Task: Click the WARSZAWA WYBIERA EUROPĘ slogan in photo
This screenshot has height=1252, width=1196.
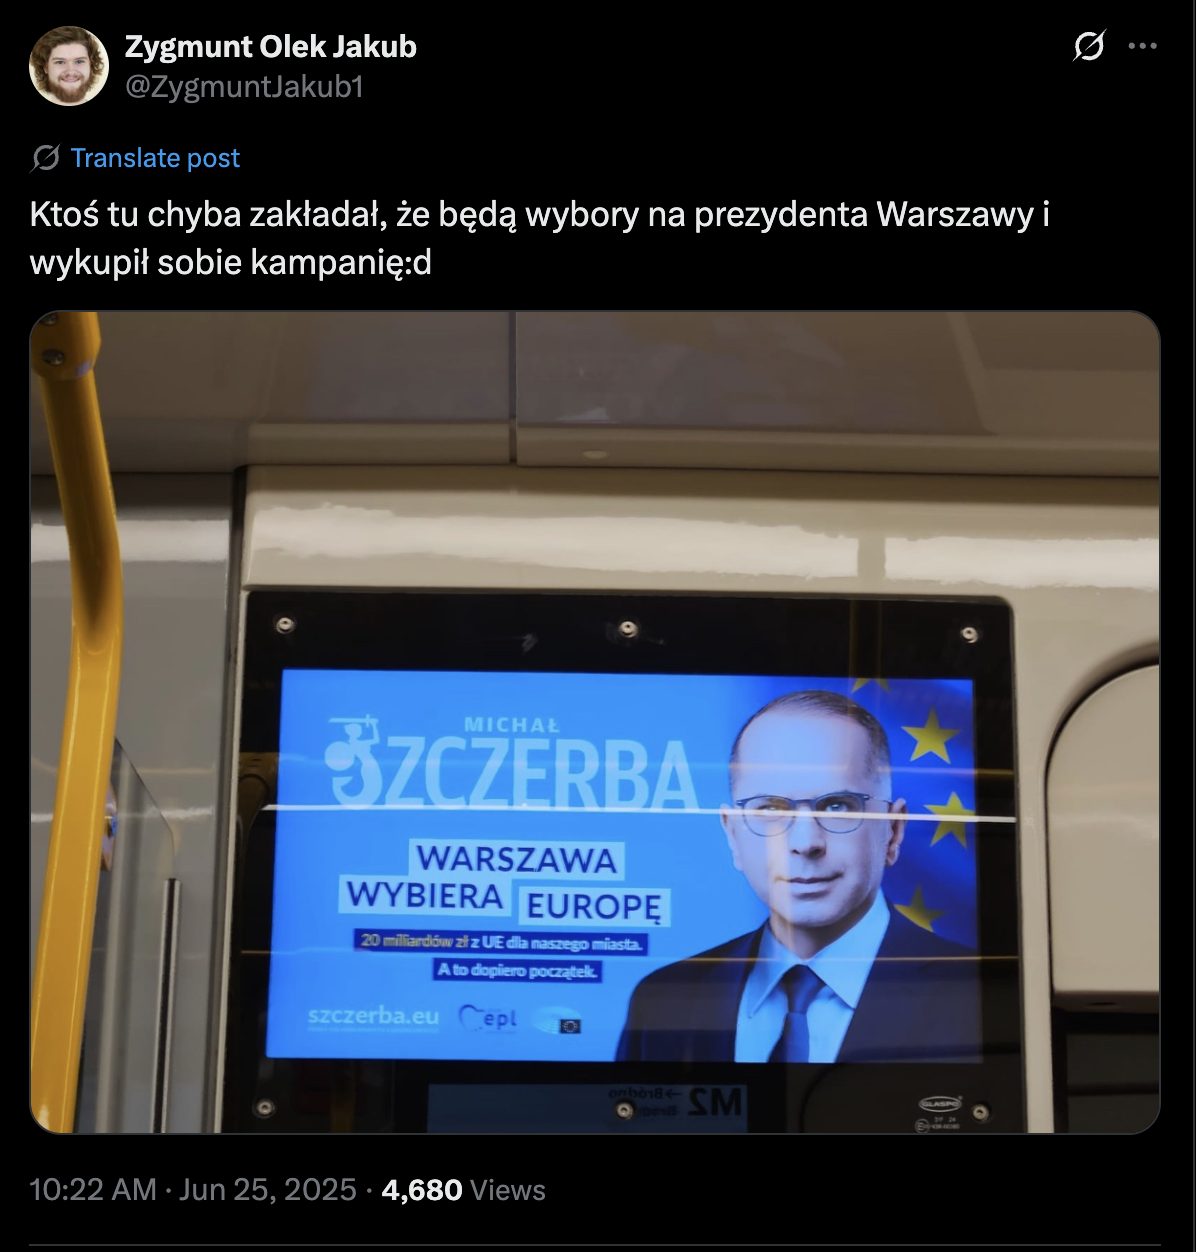Action: click(x=506, y=882)
